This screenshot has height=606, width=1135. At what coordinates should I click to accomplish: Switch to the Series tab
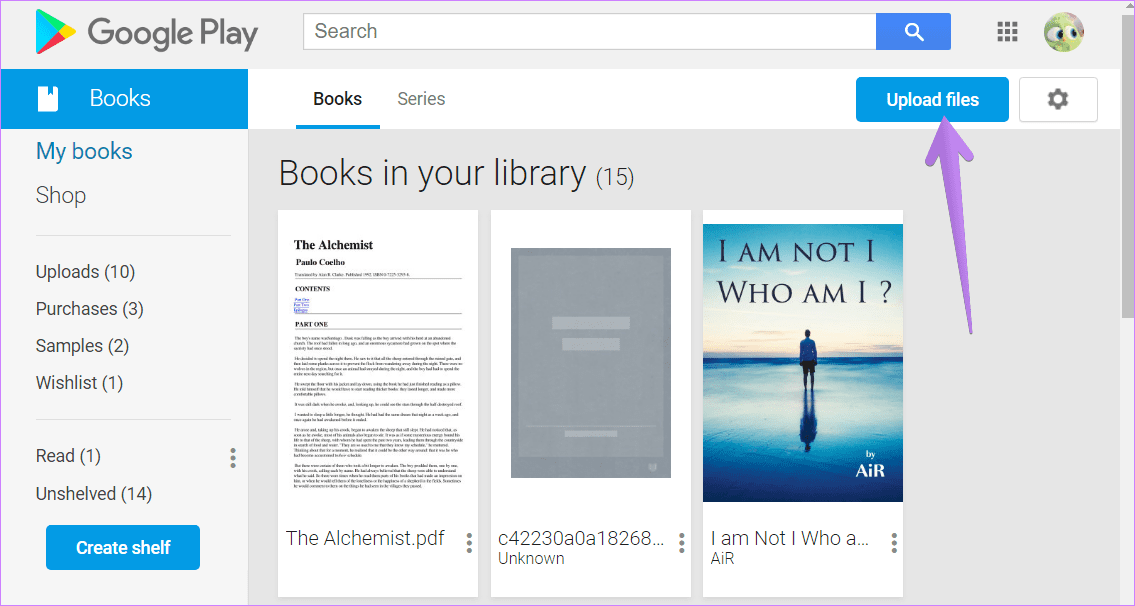click(x=421, y=99)
